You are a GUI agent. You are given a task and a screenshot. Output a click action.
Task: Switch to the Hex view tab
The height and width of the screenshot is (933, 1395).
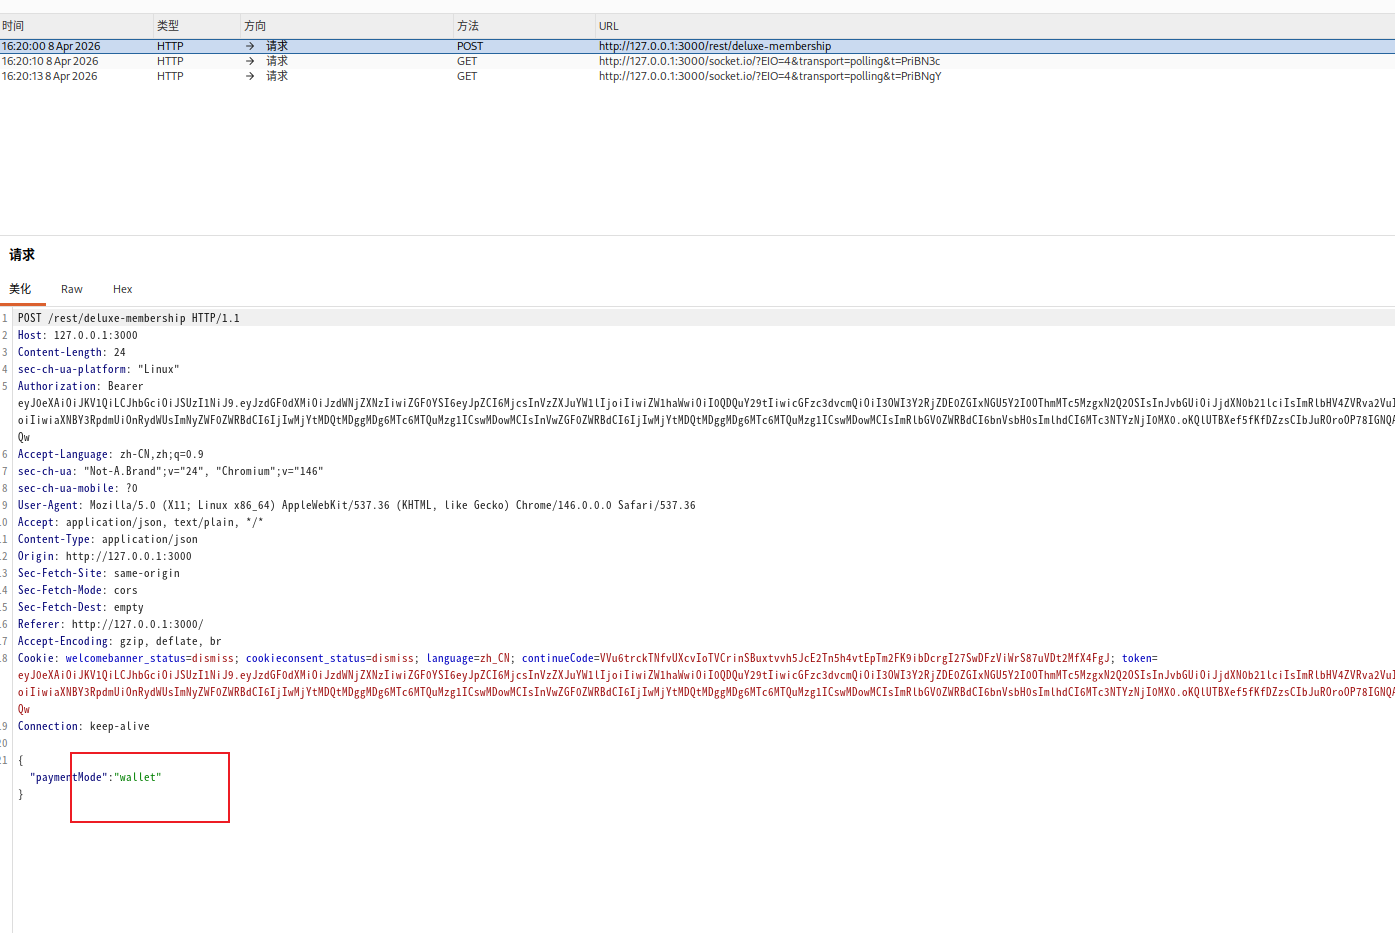point(123,289)
